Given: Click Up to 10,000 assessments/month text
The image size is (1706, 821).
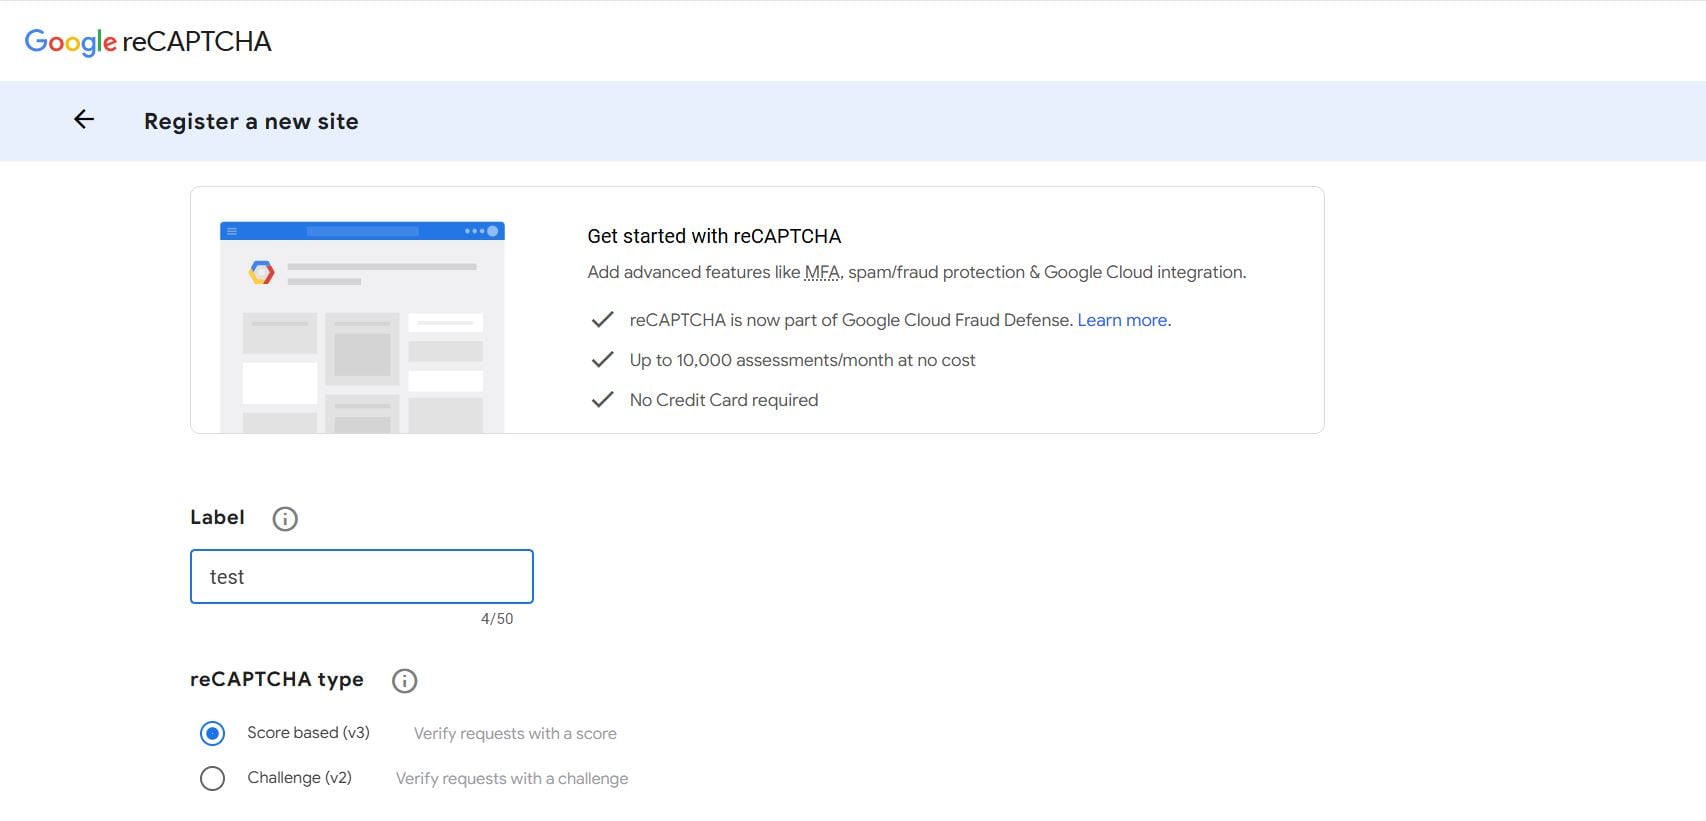Looking at the screenshot, I should (x=802, y=360).
